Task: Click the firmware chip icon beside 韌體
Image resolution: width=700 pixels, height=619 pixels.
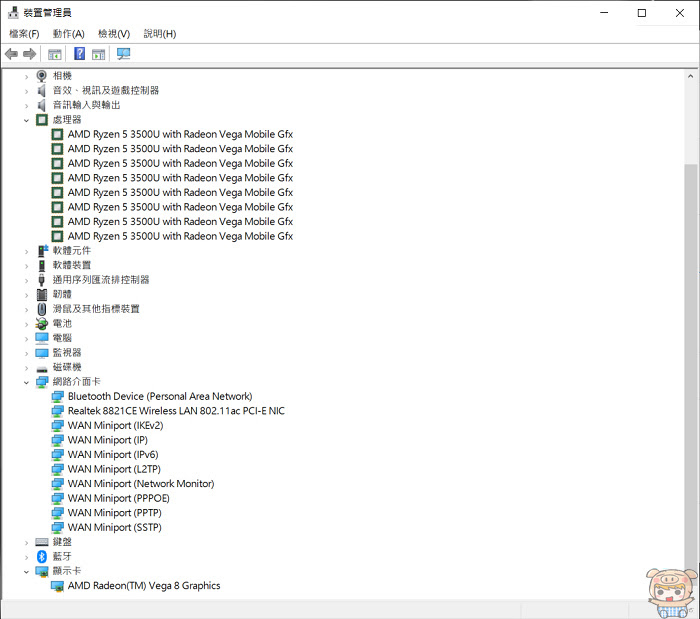Action: 42,295
